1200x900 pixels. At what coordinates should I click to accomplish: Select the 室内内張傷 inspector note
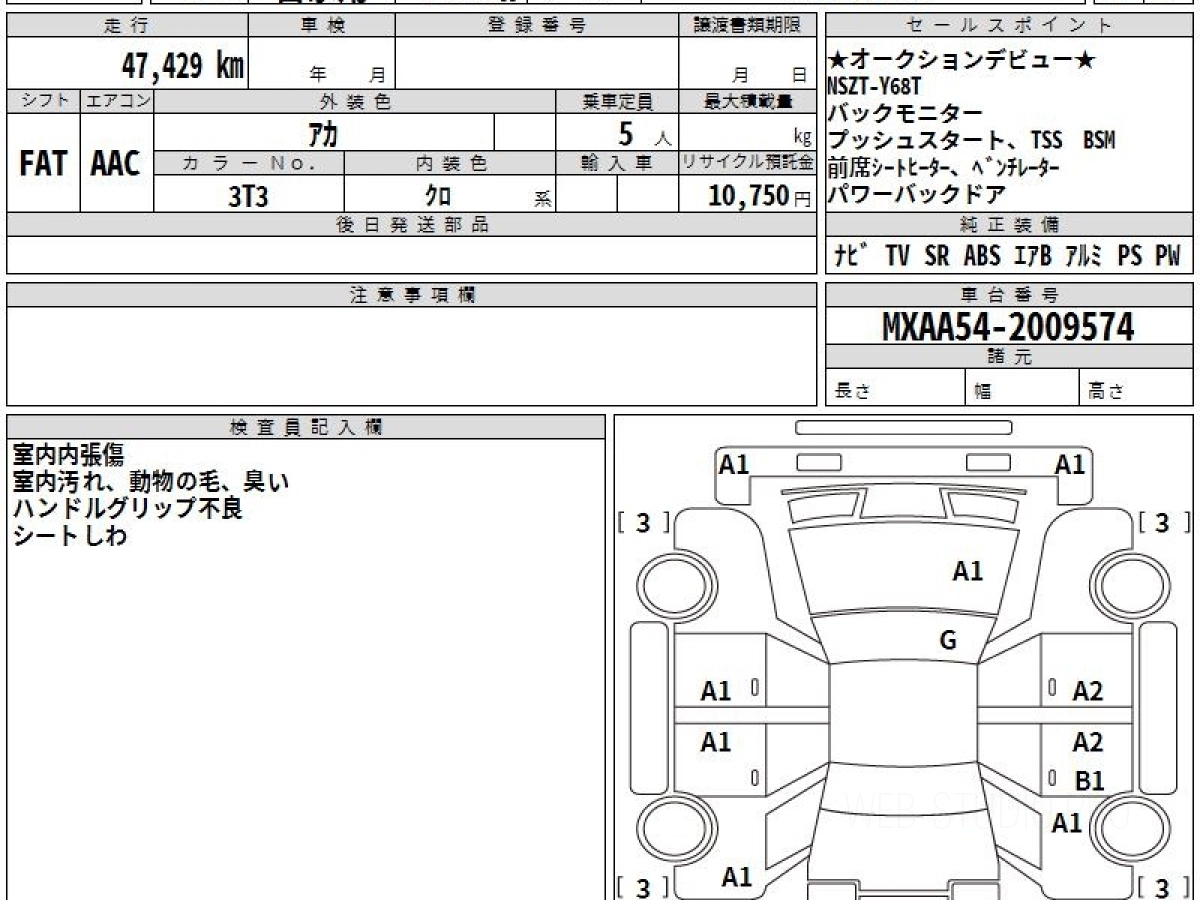68,455
